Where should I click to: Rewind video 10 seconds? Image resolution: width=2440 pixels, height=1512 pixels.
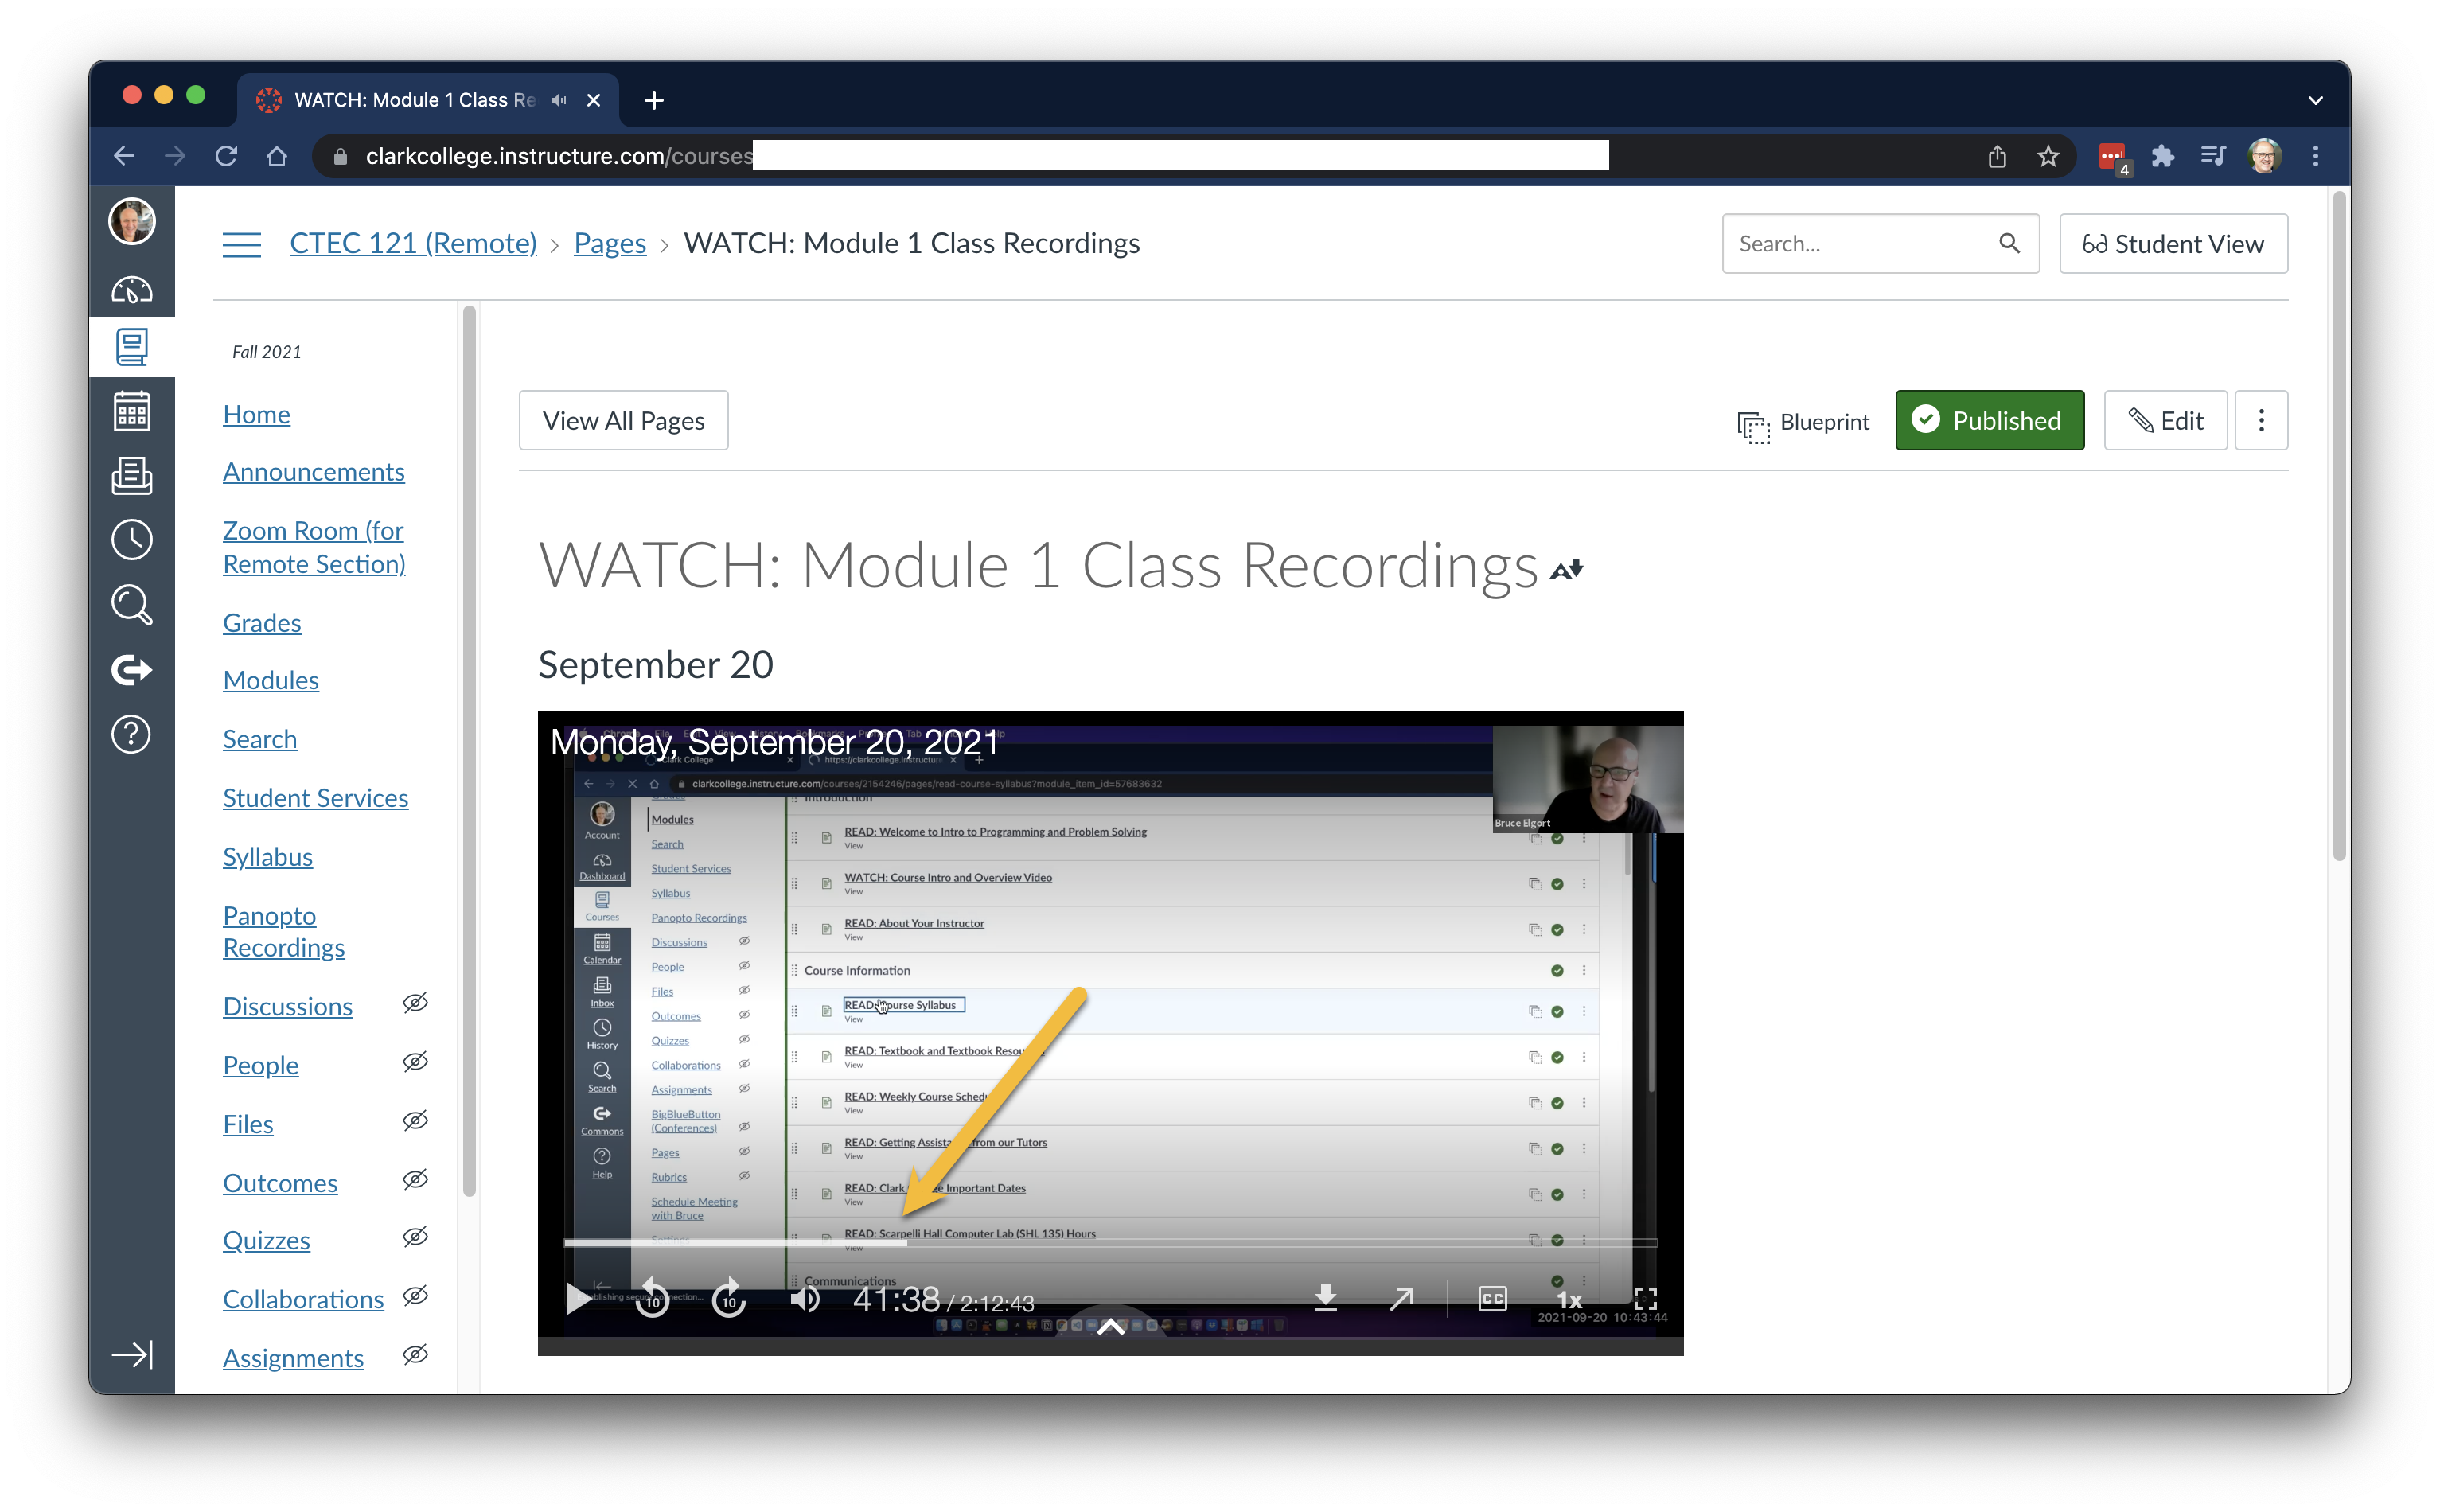tap(653, 1298)
